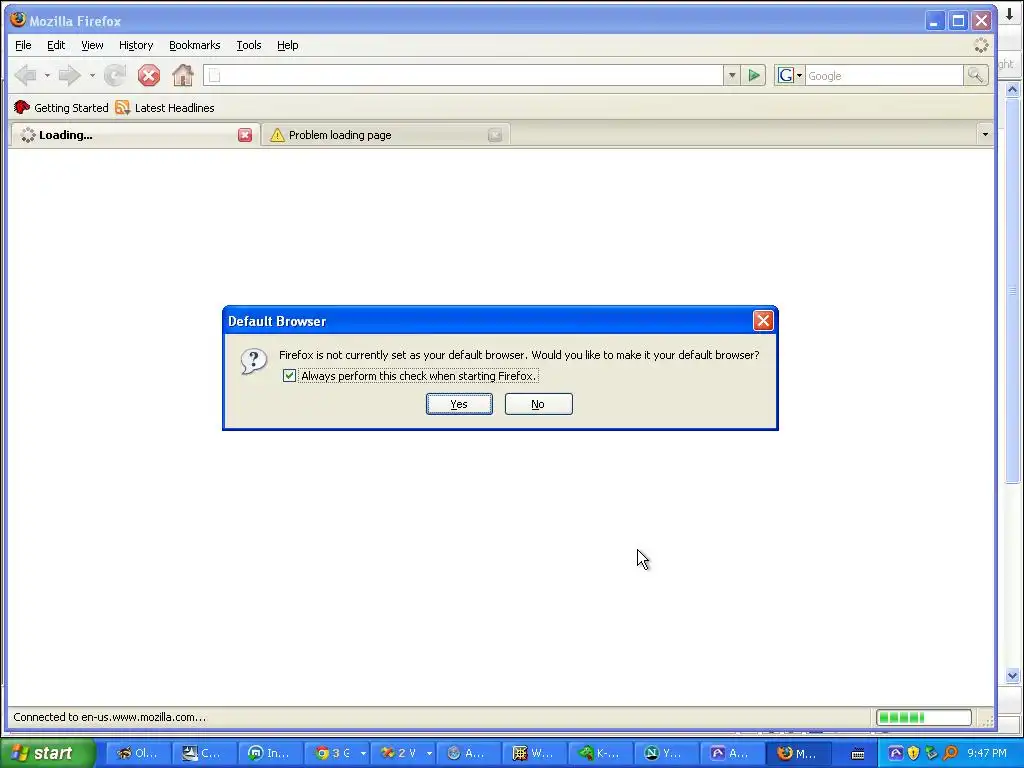Open the Tools menu
The height and width of the screenshot is (768, 1024).
(249, 45)
